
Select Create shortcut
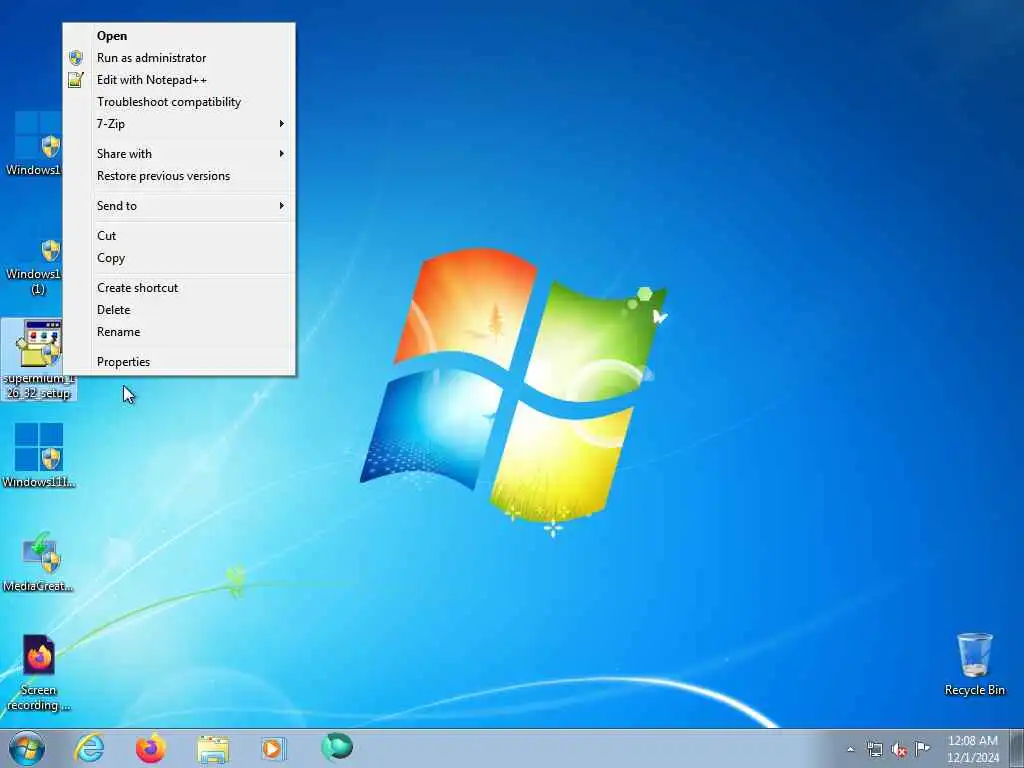[179, 288]
